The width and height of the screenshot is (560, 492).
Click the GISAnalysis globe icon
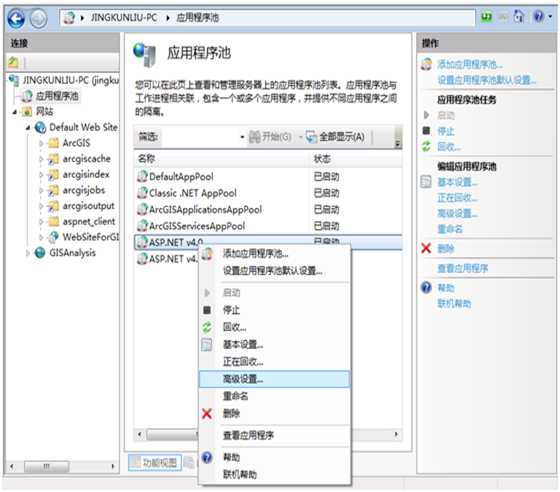coord(40,253)
